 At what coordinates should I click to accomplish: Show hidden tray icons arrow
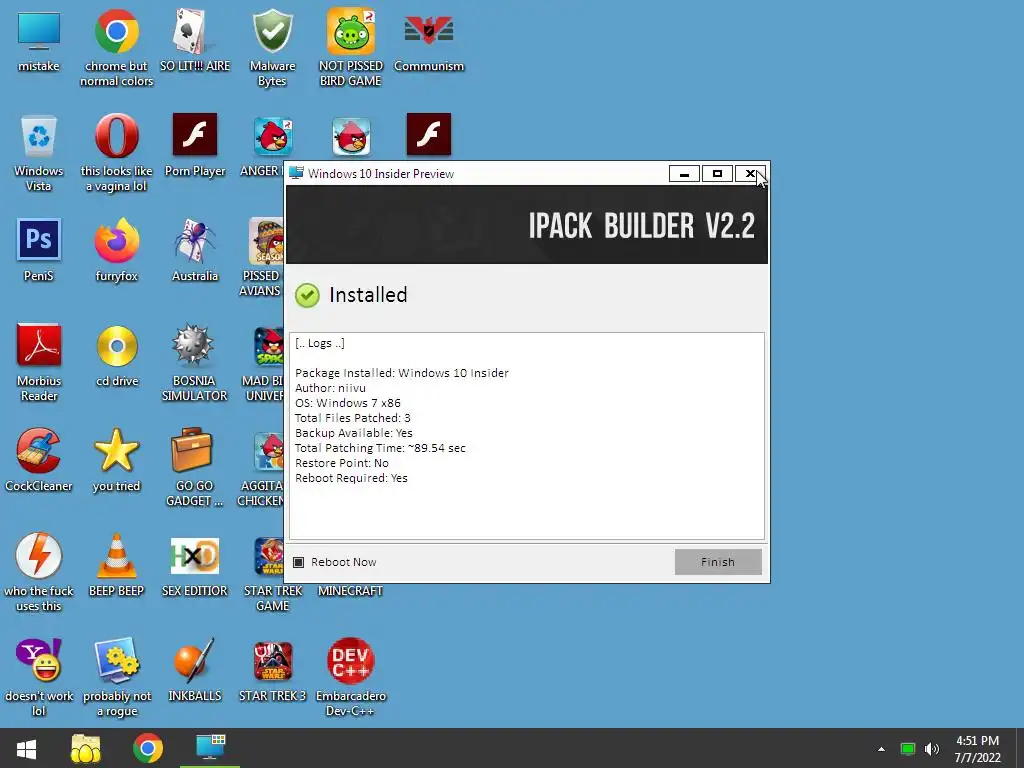(882, 749)
